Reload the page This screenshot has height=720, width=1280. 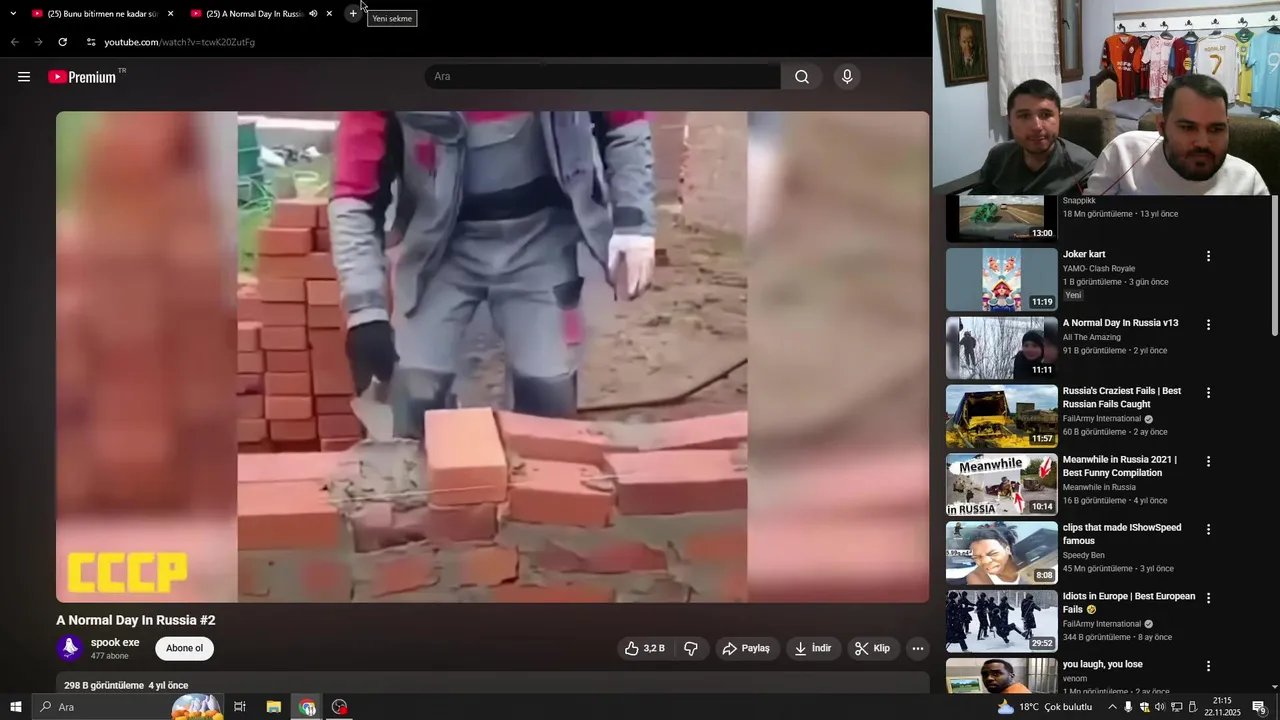tap(62, 42)
